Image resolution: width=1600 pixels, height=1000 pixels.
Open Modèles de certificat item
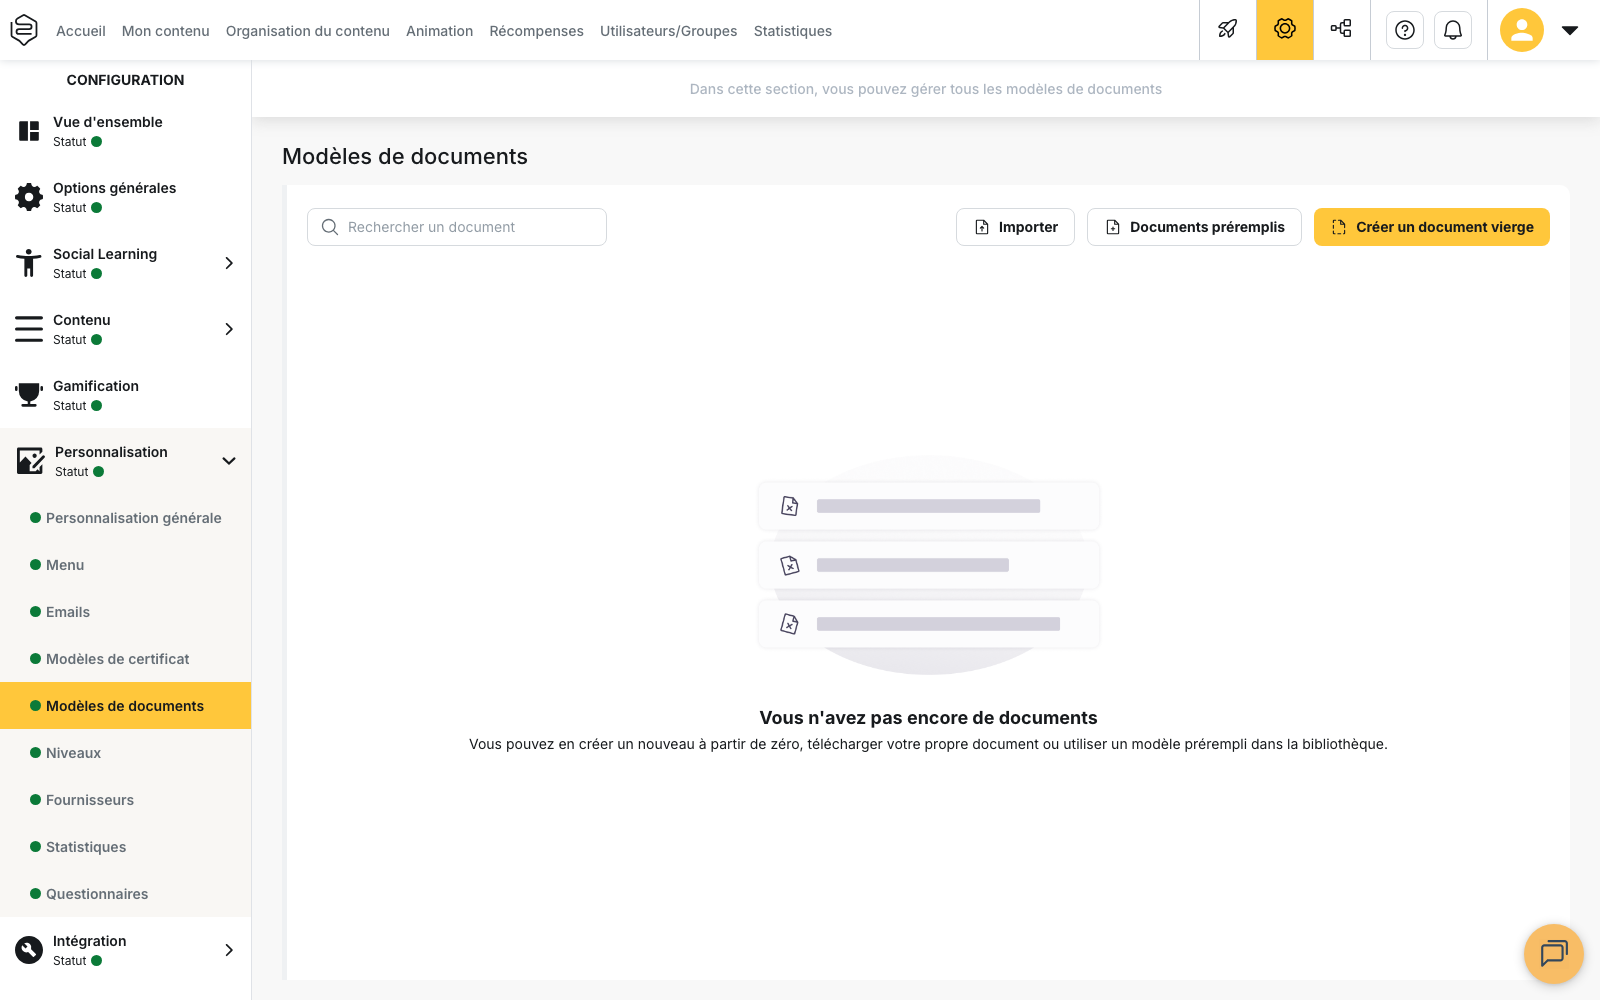(118, 659)
